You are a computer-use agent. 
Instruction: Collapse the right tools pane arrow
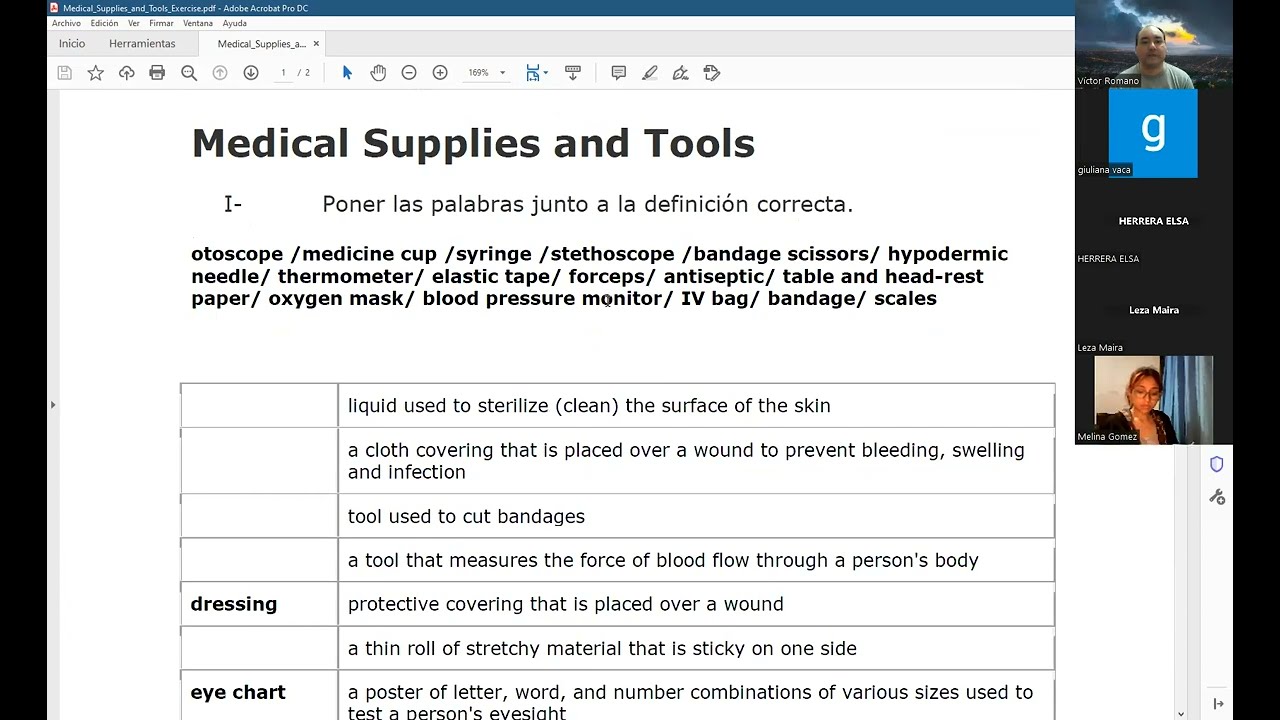coord(1217,704)
